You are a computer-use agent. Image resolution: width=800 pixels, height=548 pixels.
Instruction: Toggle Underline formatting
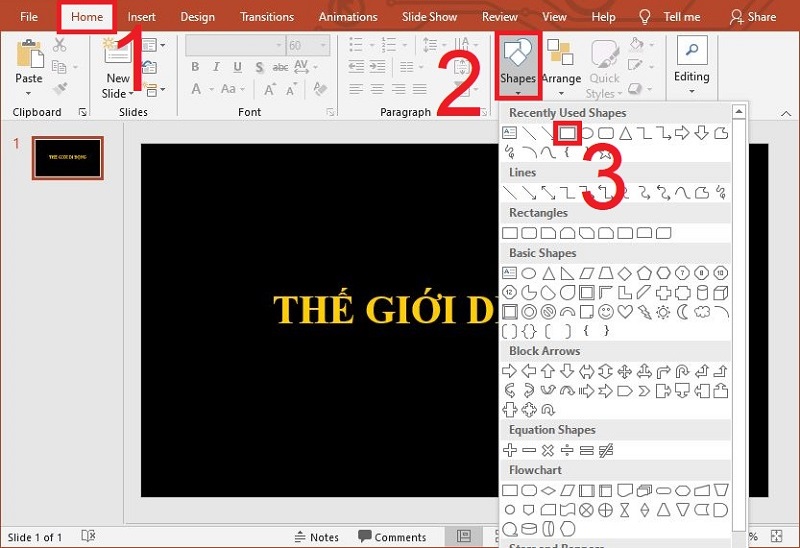tap(237, 67)
